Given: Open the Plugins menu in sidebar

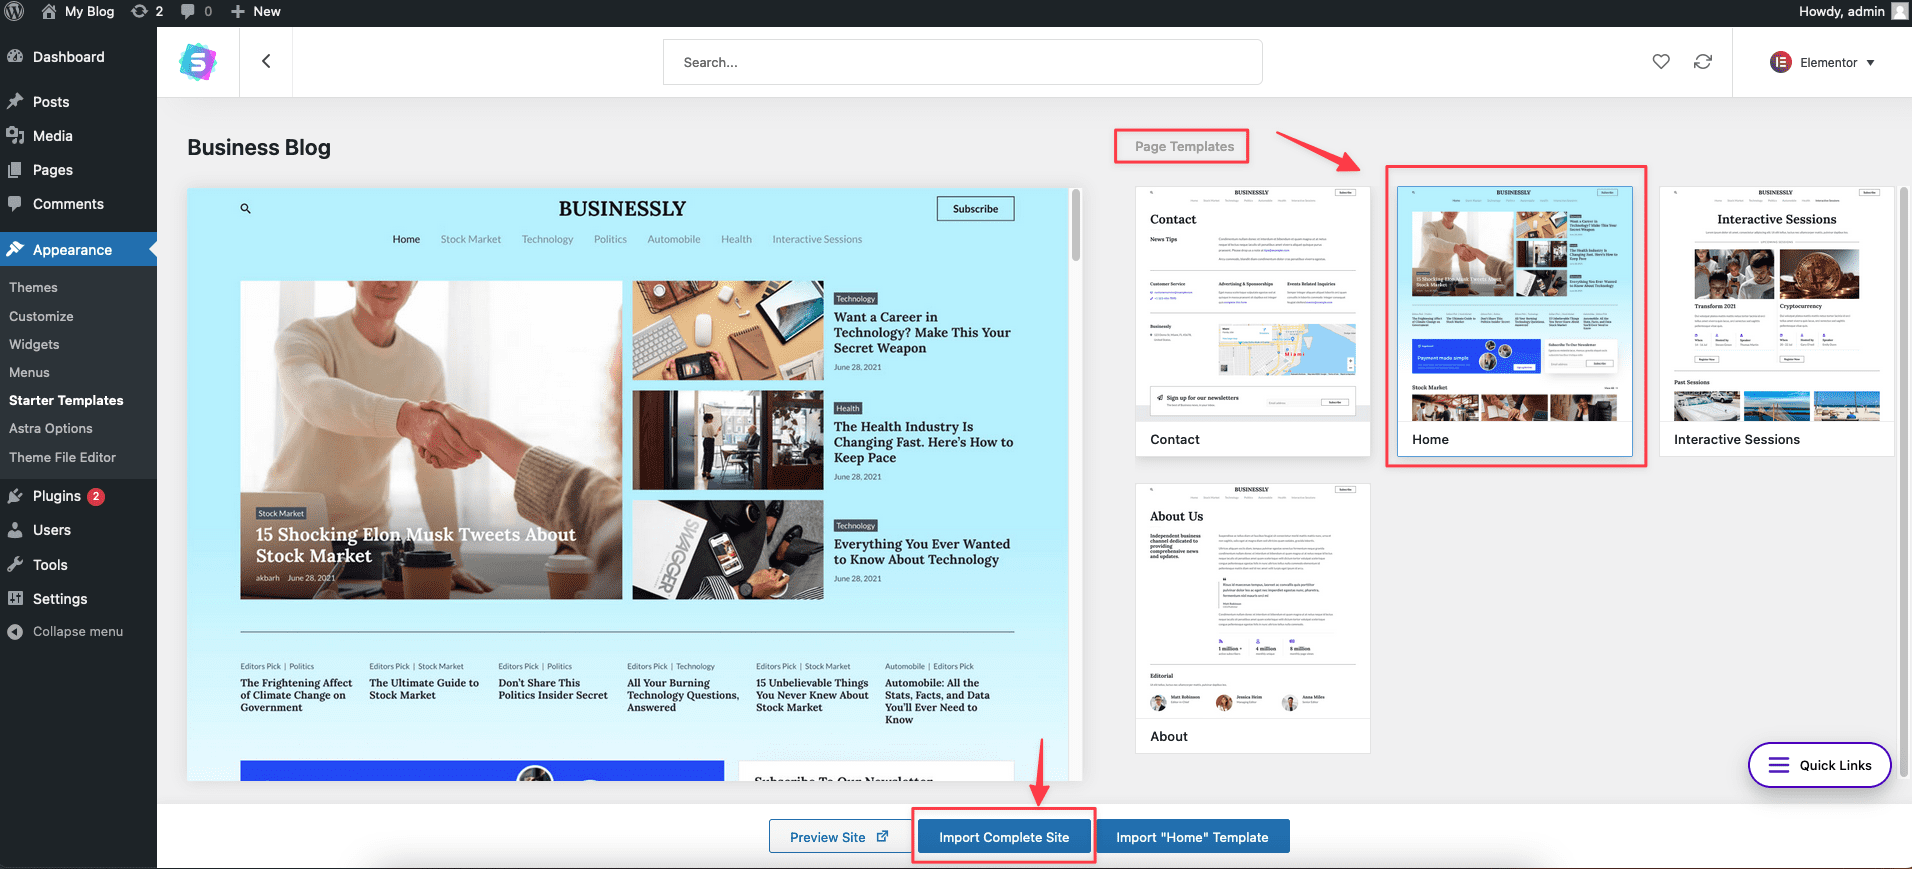Looking at the screenshot, I should coord(57,496).
